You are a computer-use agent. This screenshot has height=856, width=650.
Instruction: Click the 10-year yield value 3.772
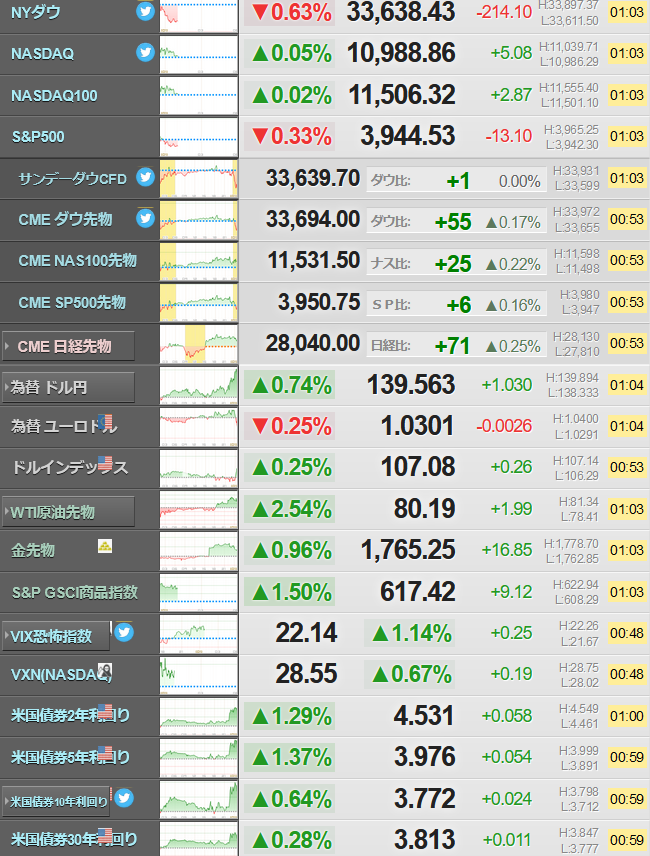pos(424,799)
